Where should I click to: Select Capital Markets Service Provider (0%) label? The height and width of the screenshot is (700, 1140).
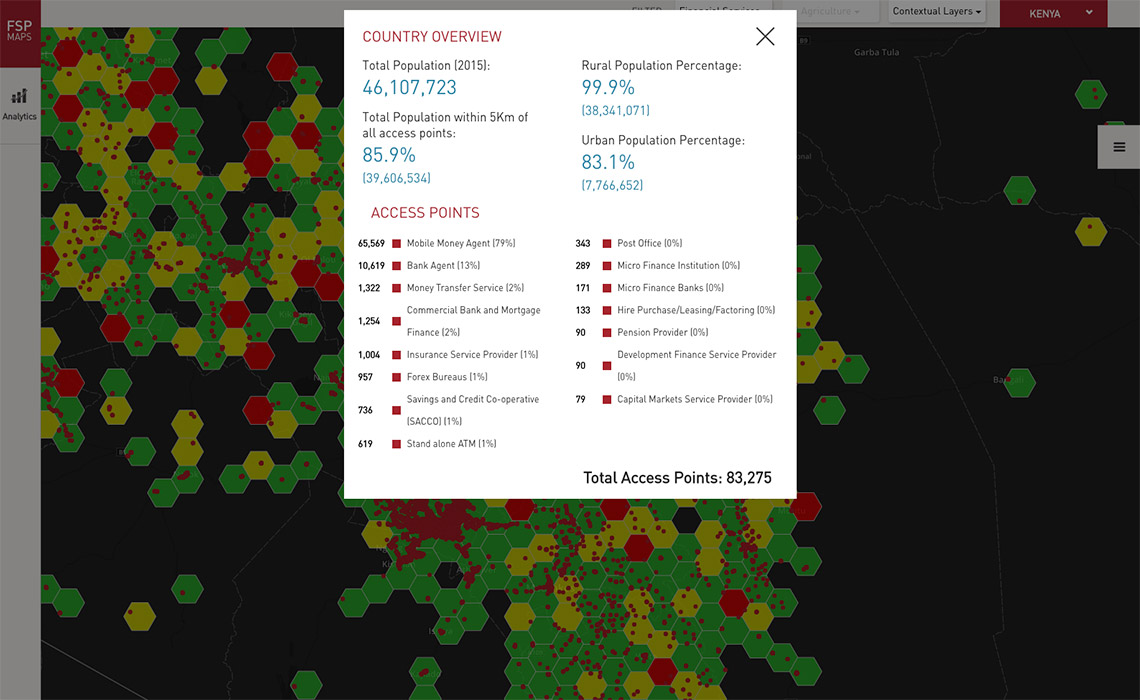(694, 399)
